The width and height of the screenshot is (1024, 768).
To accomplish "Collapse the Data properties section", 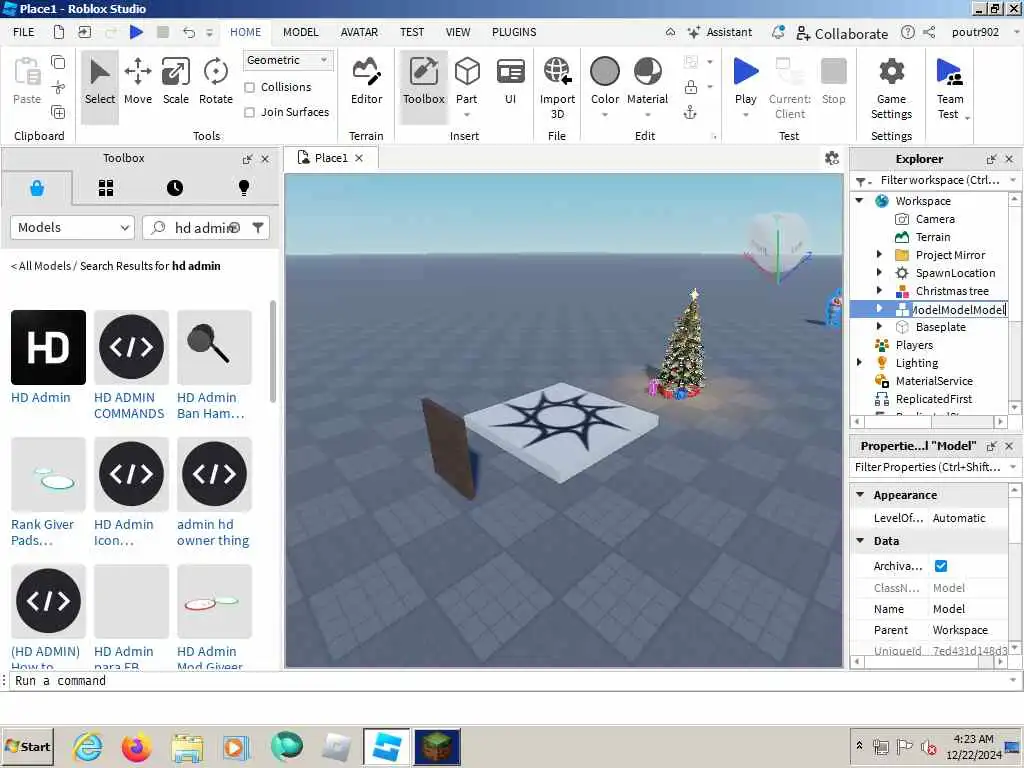I will pos(860,541).
